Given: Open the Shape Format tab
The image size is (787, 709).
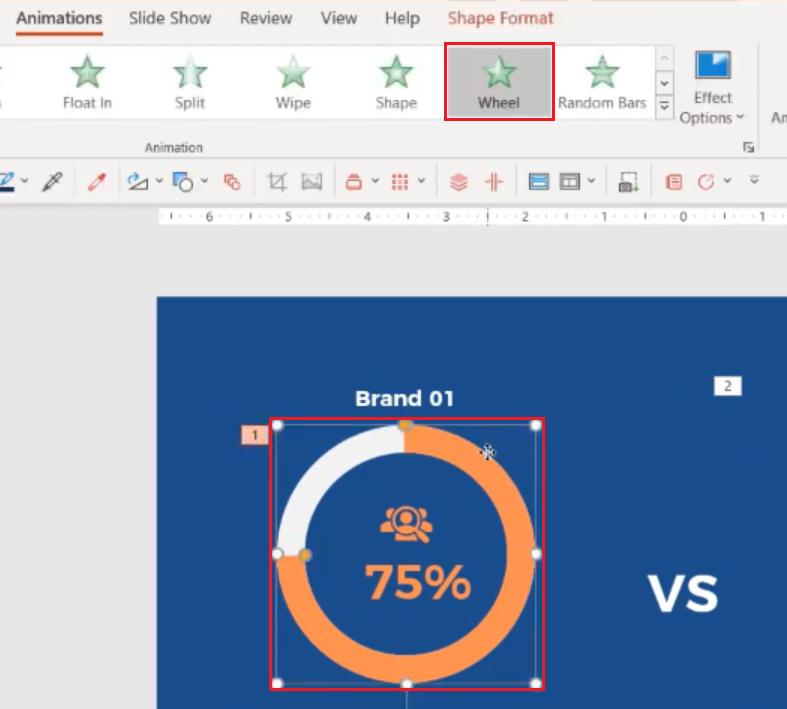Looking at the screenshot, I should [500, 18].
